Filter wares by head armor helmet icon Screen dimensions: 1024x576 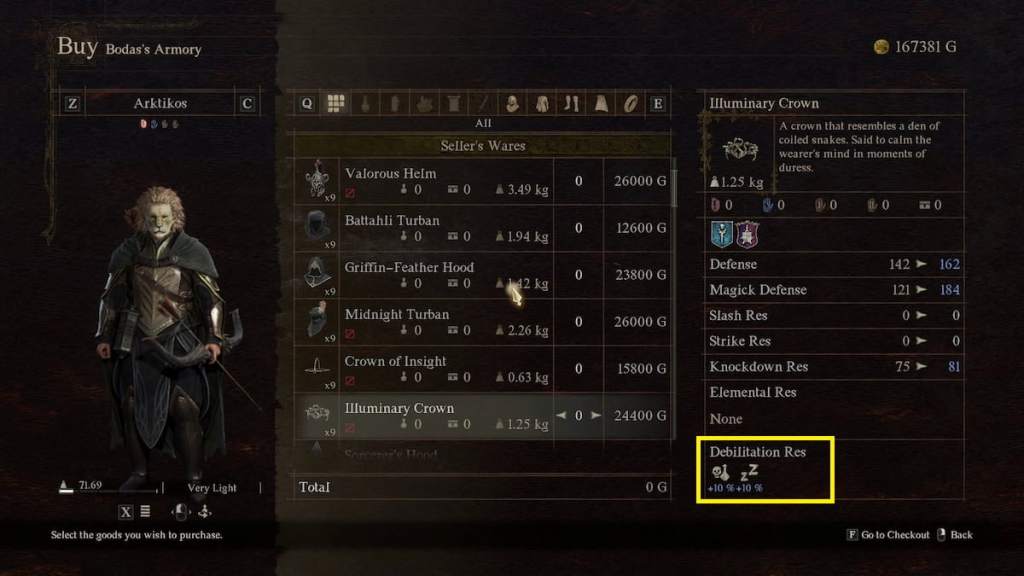click(x=512, y=103)
